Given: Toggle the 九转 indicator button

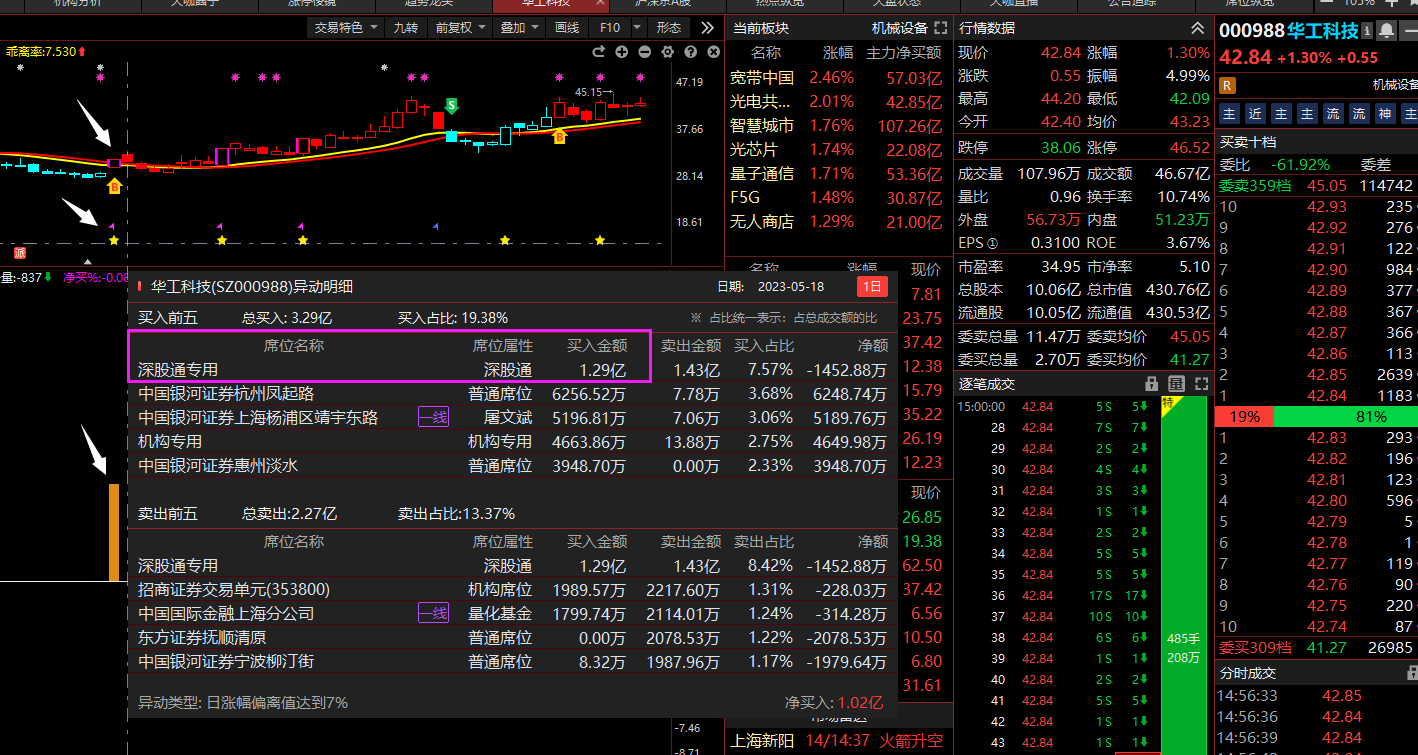Looking at the screenshot, I should click(405, 28).
